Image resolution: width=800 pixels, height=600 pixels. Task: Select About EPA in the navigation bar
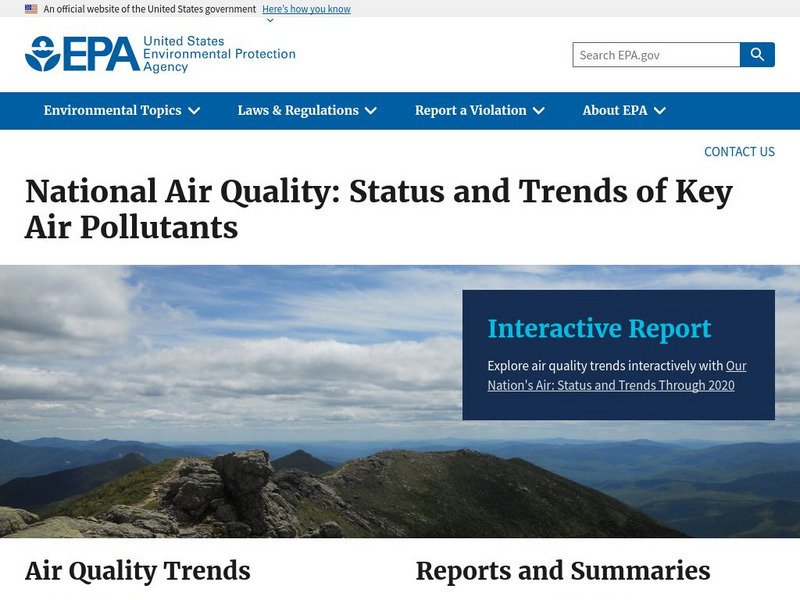(614, 111)
